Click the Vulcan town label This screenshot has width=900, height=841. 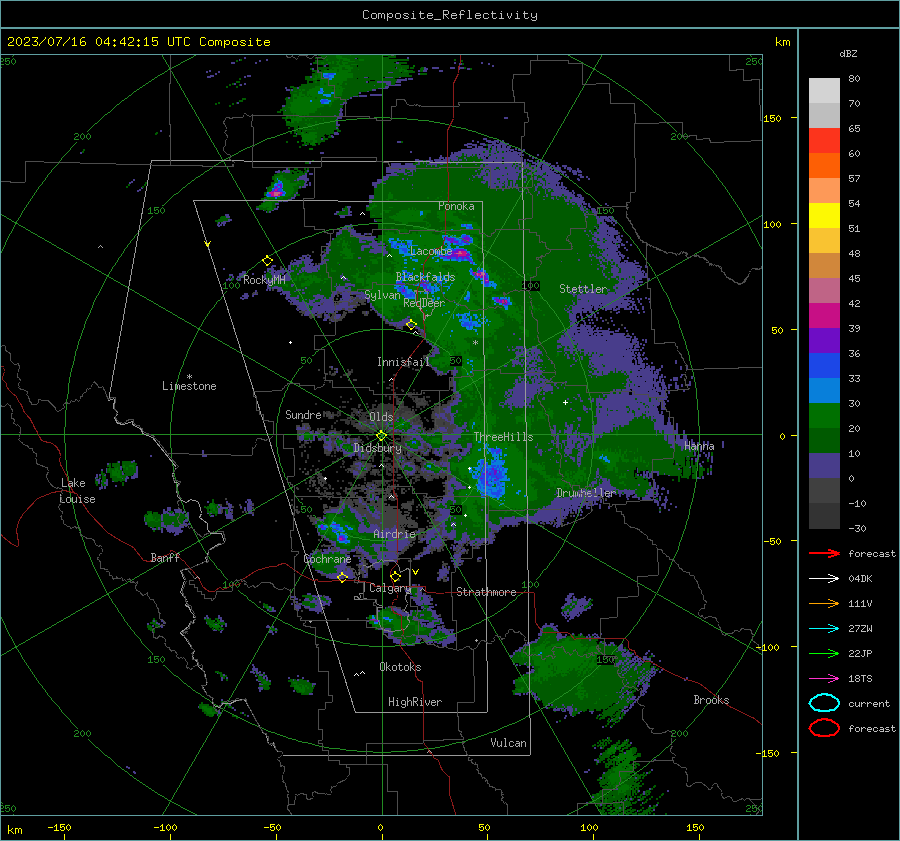coord(508,743)
